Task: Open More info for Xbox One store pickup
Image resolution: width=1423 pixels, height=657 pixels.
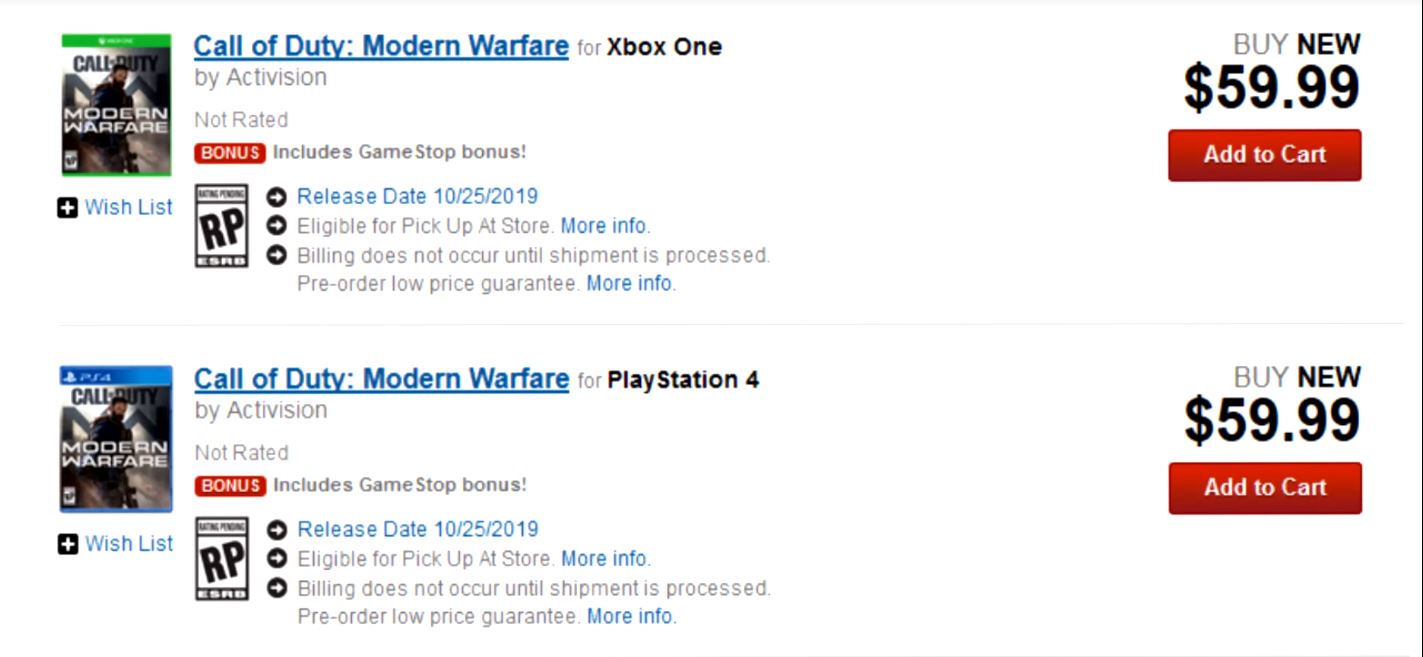Action: [605, 226]
